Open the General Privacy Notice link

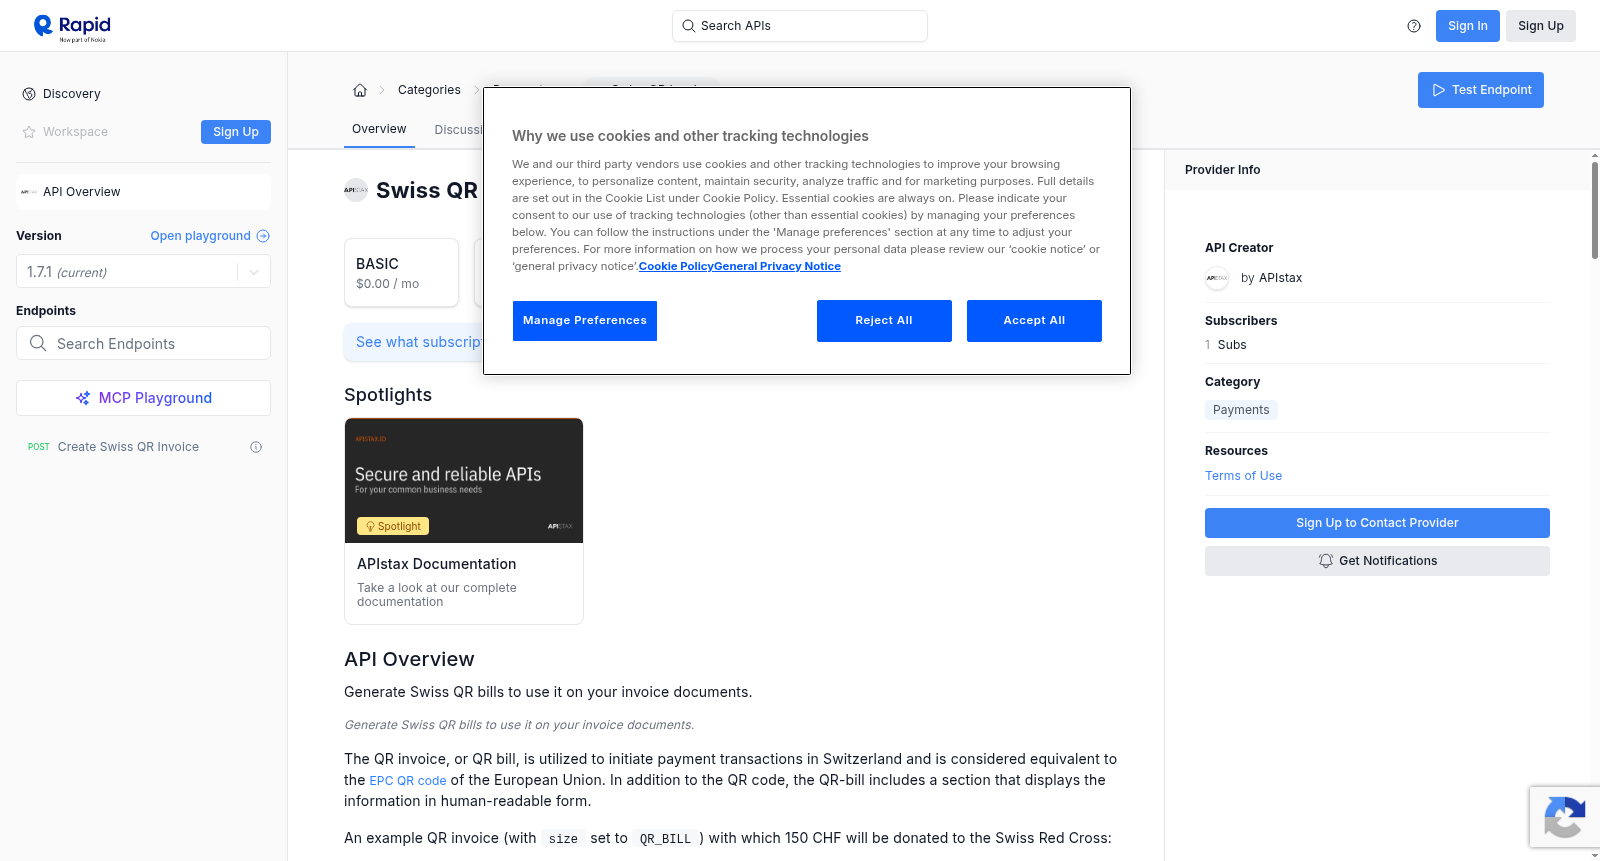tap(778, 266)
